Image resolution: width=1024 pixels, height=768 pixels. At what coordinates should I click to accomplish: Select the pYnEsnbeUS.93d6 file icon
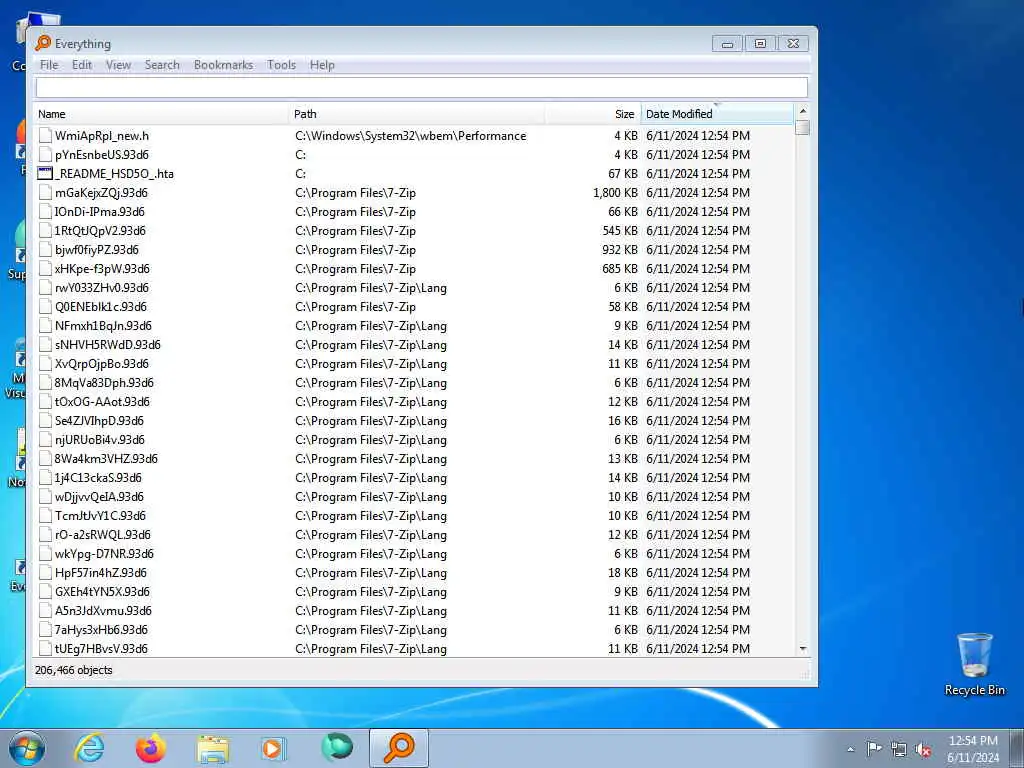(44, 155)
